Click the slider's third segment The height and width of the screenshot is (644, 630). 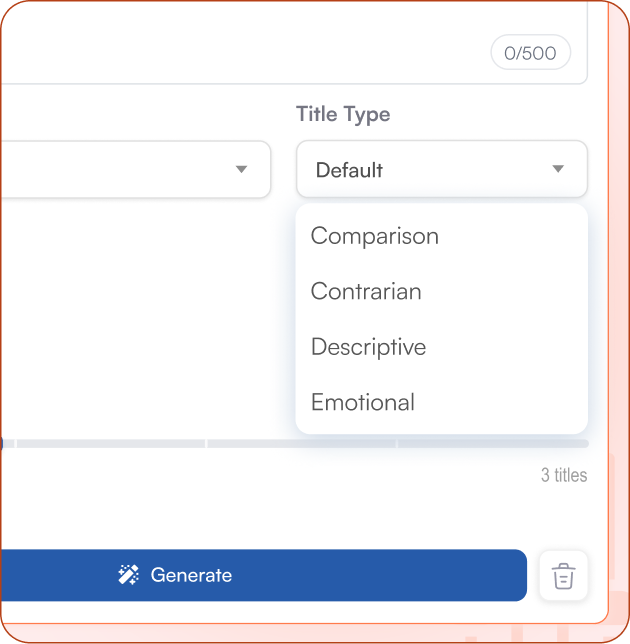301,443
